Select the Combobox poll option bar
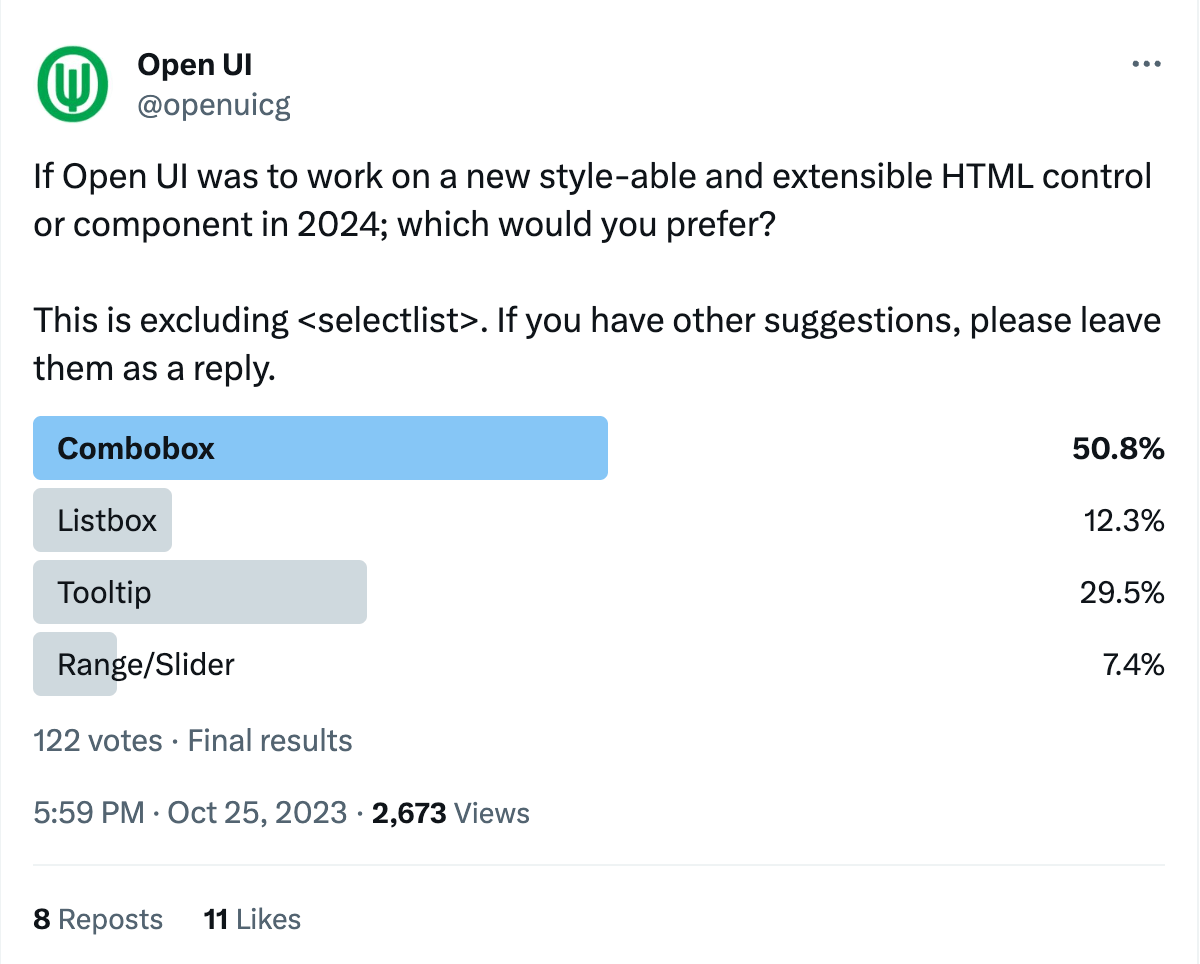1200x964 pixels. click(320, 448)
